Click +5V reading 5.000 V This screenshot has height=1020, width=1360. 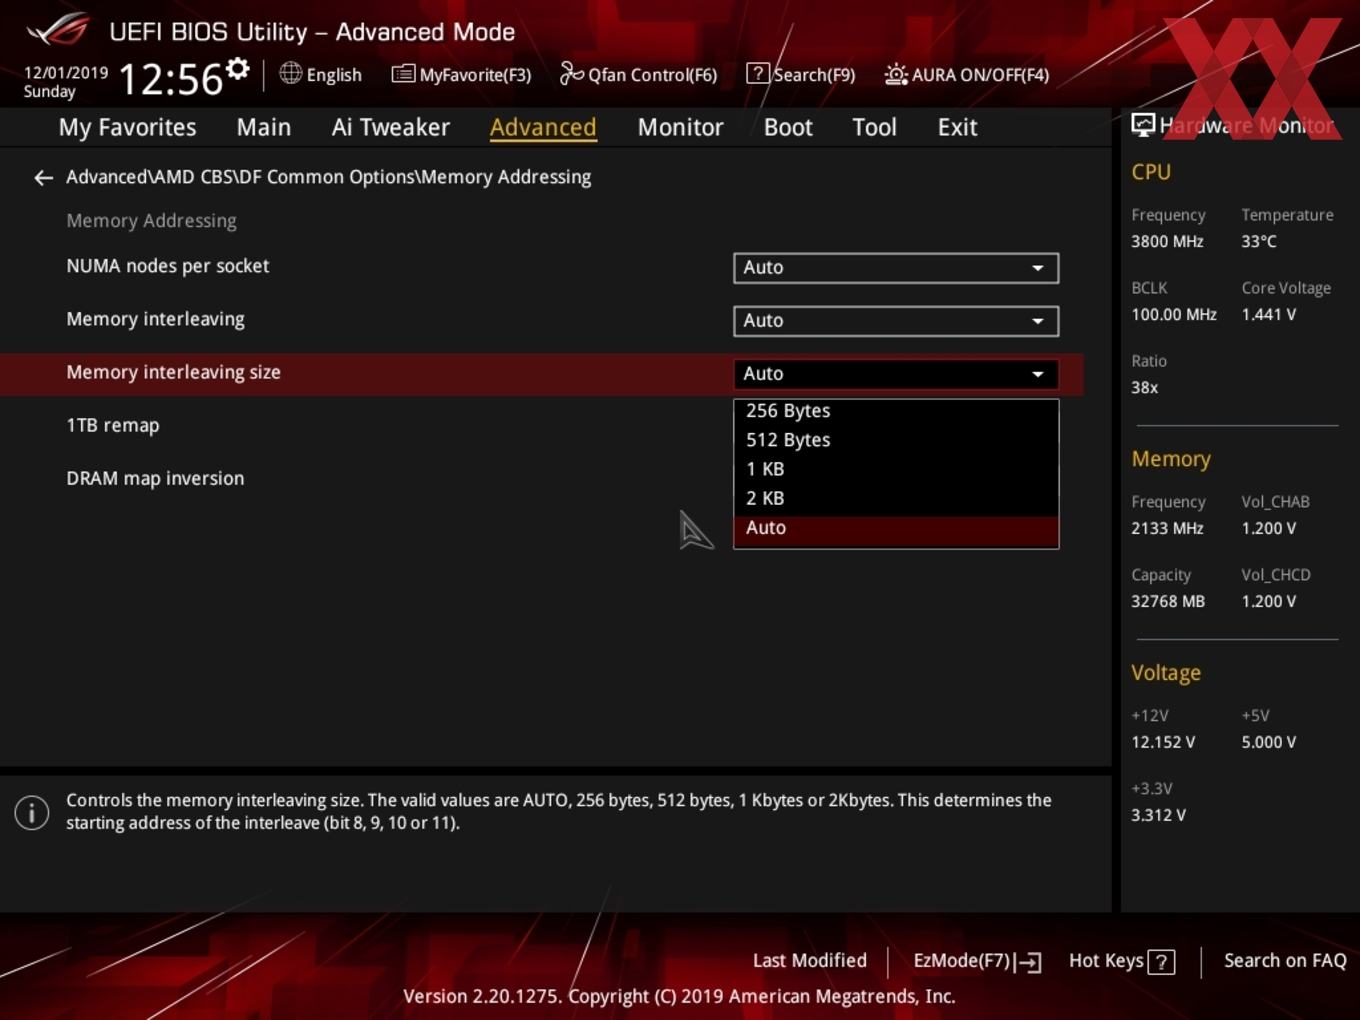(x=1269, y=743)
